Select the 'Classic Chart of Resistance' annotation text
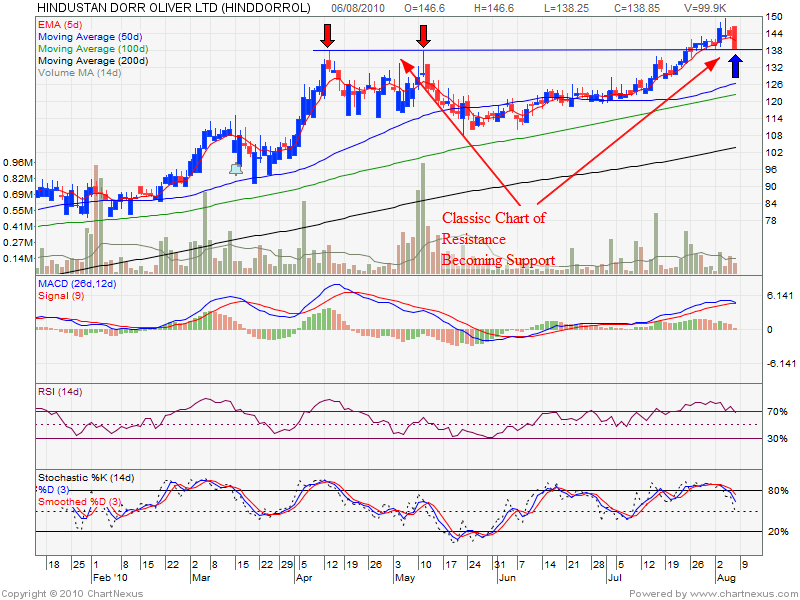Screen dimensions: 800x600 click(x=494, y=218)
